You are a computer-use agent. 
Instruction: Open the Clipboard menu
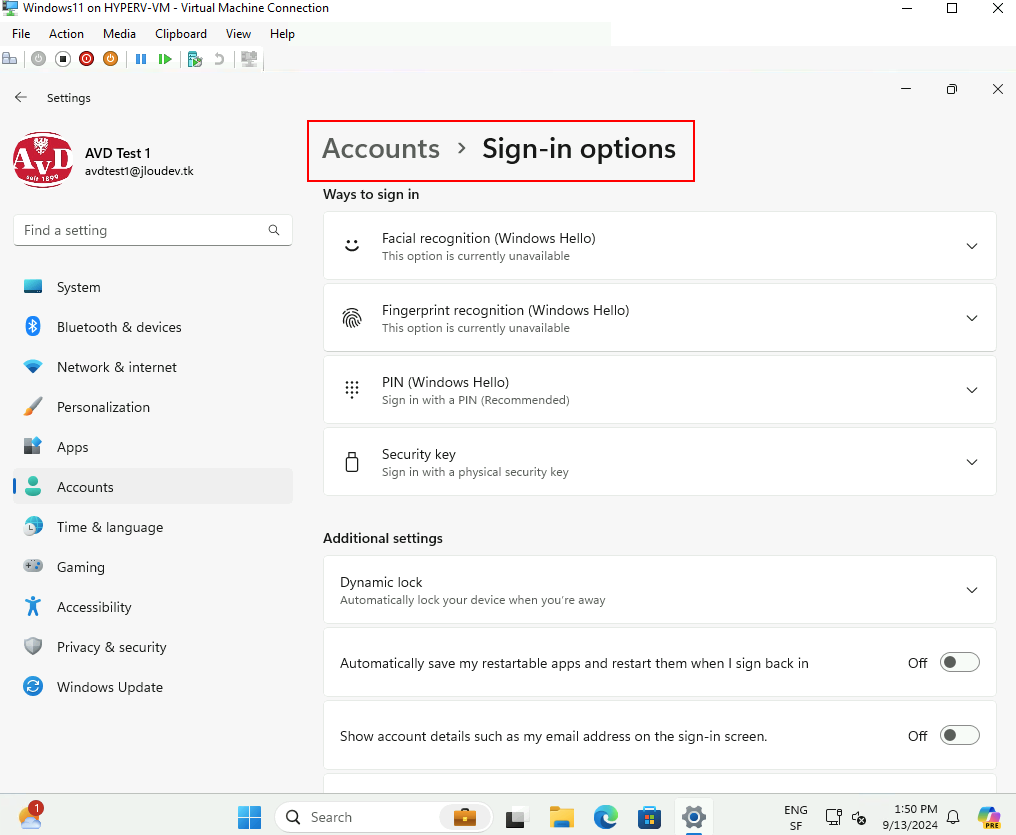(181, 34)
